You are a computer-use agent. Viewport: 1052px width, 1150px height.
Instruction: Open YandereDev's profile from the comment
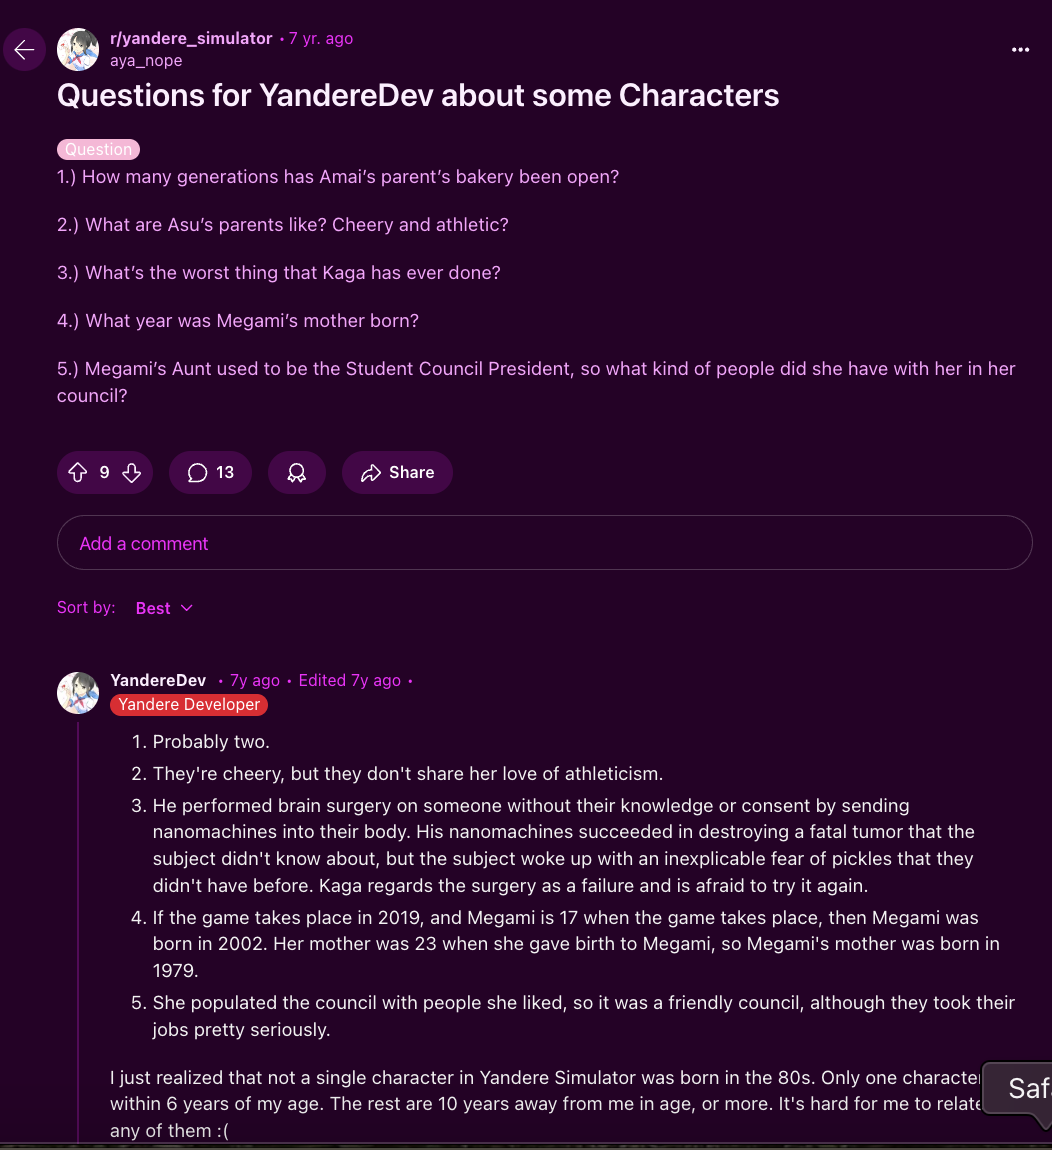[158, 680]
